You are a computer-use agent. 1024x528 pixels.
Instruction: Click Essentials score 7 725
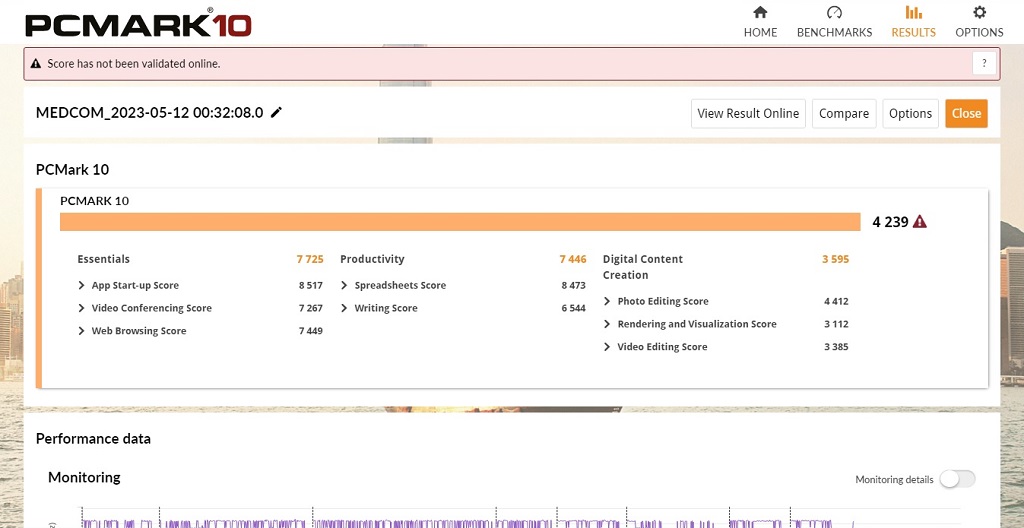[x=310, y=259]
